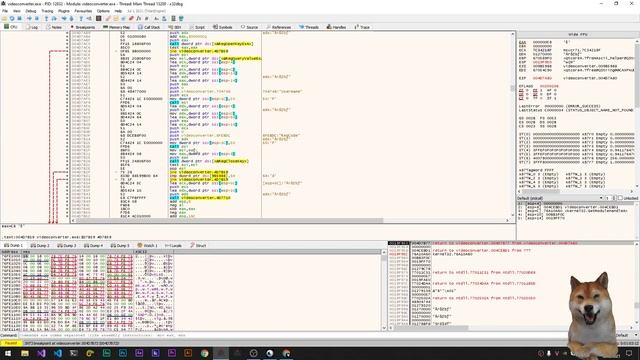Click the Pause execution toolbar icon
The image size is (640, 360).
coord(37,19)
